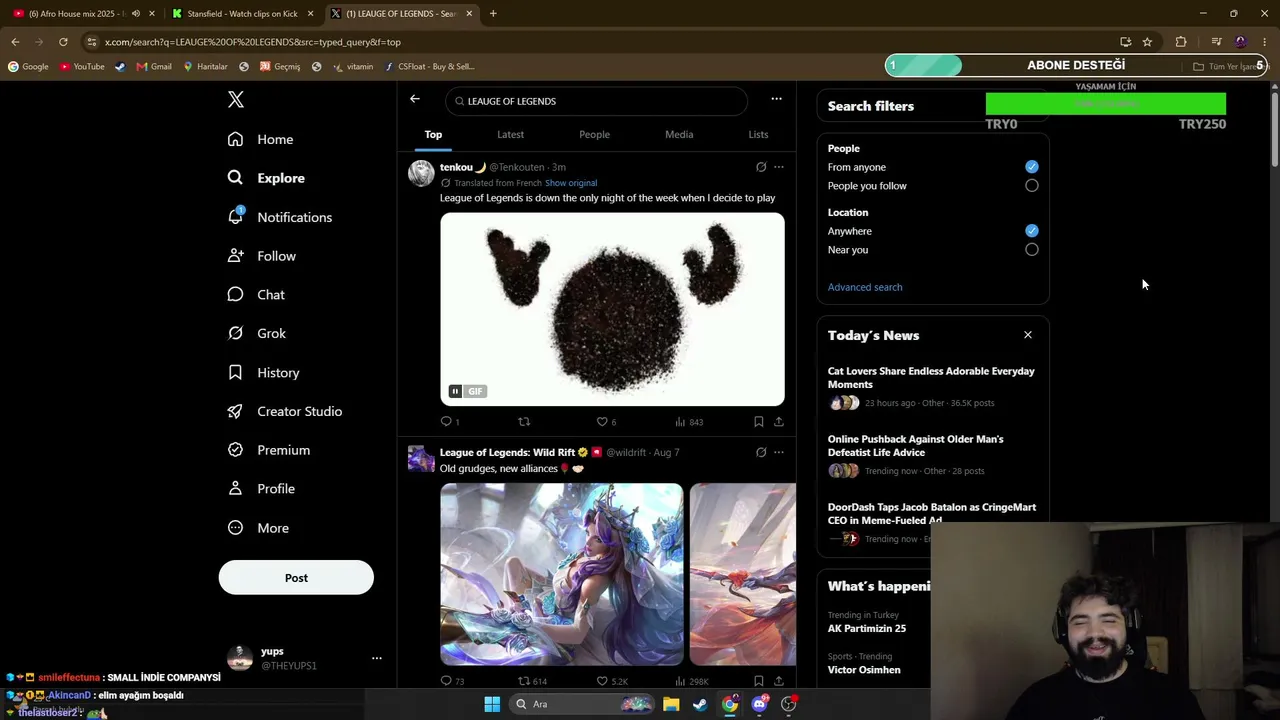The height and width of the screenshot is (720, 1280).
Task: Click the browser address bar URL
Action: [253, 42]
